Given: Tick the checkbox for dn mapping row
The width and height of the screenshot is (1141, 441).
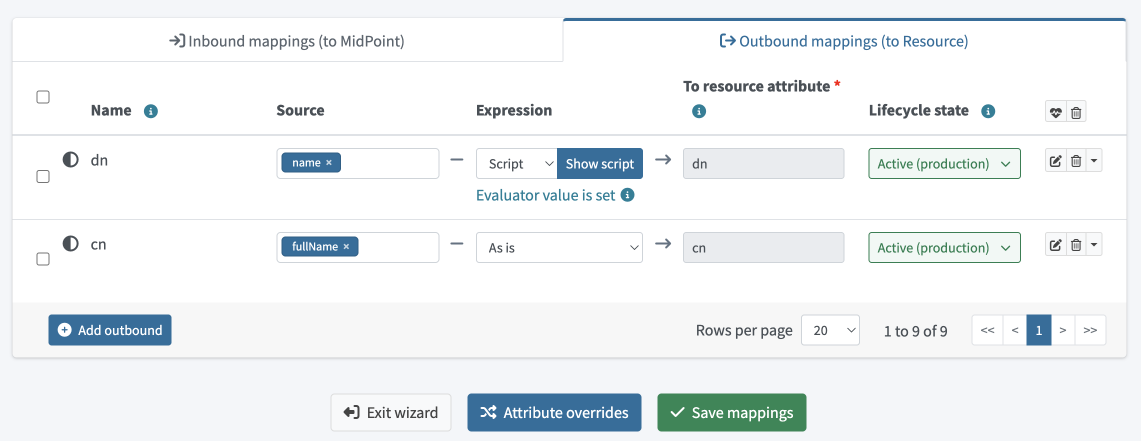Looking at the screenshot, I should [x=43, y=176].
